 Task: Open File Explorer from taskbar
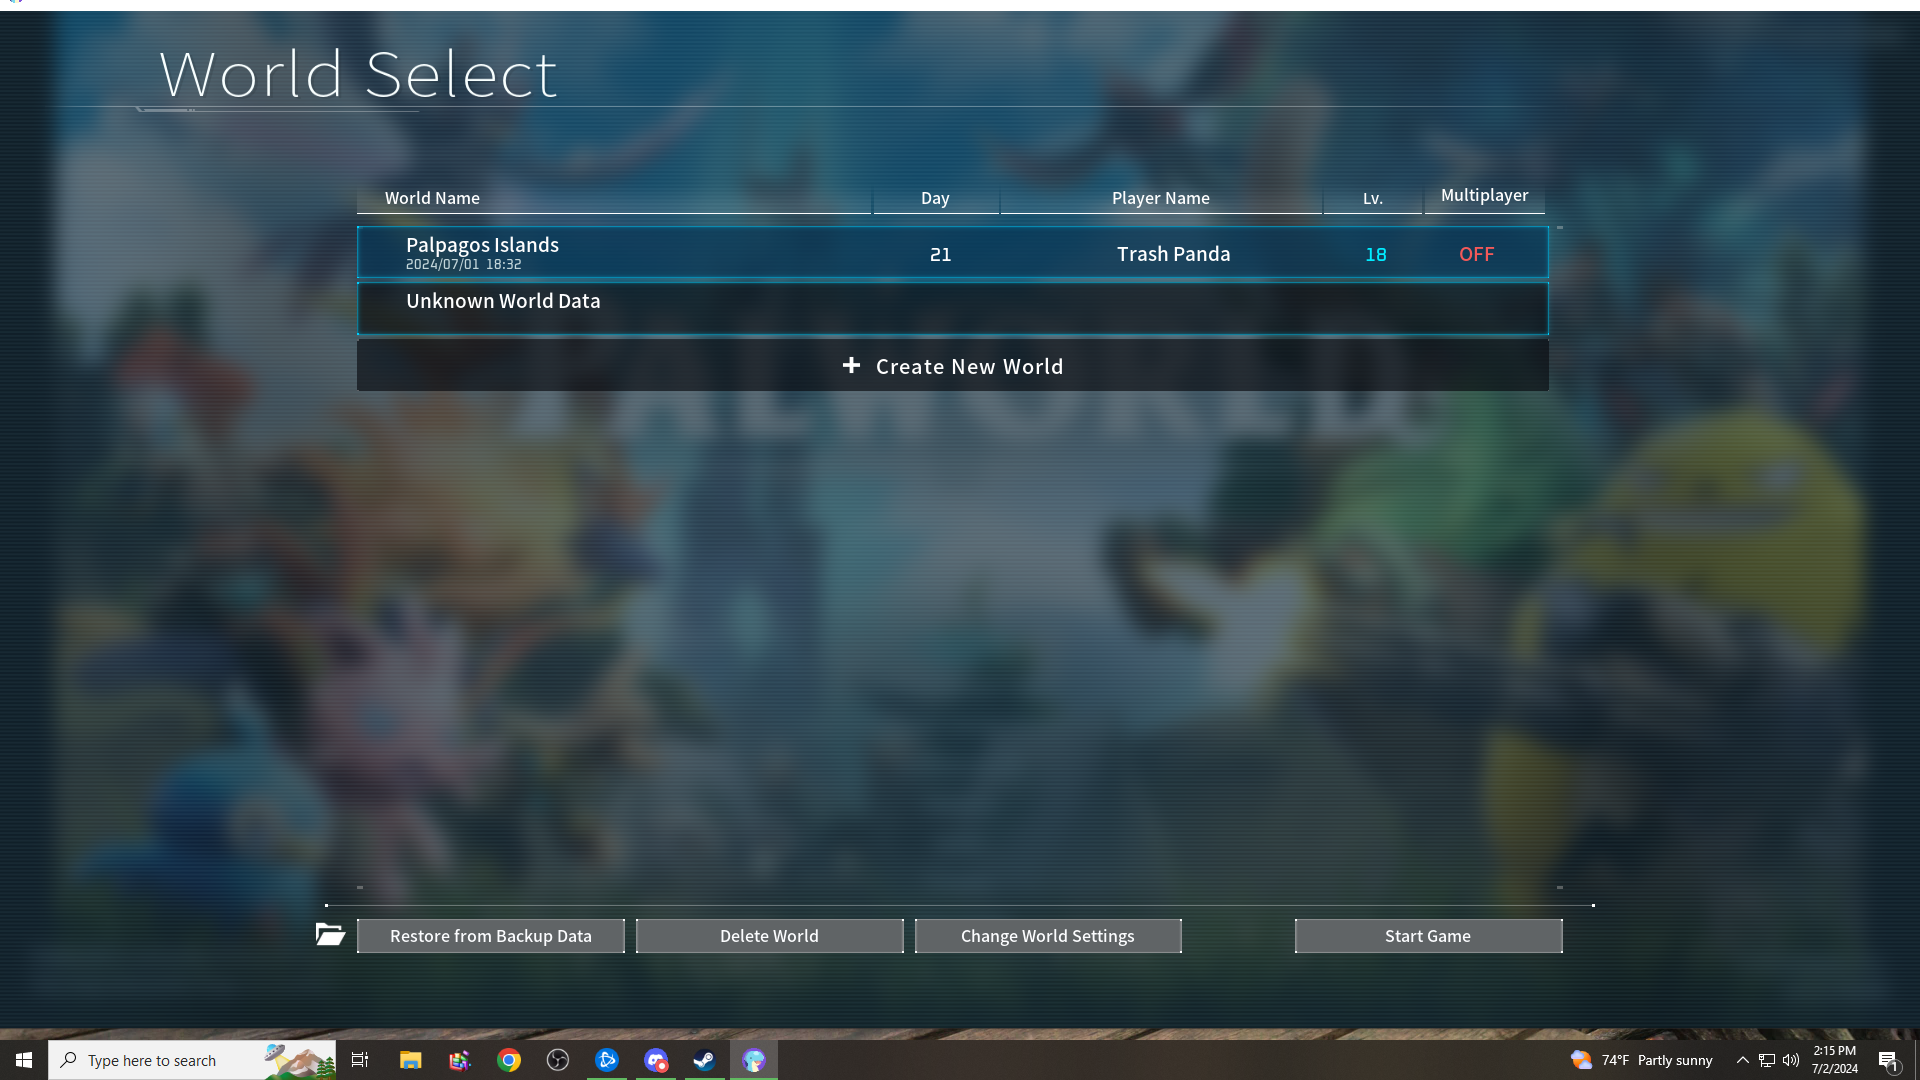click(410, 1060)
